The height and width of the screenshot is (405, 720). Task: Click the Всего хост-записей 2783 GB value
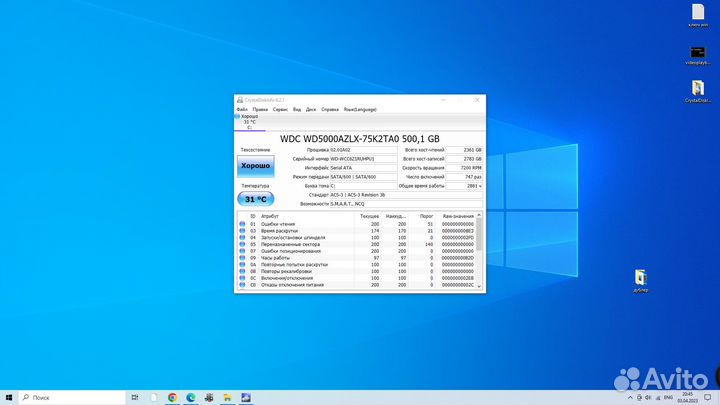click(464, 159)
